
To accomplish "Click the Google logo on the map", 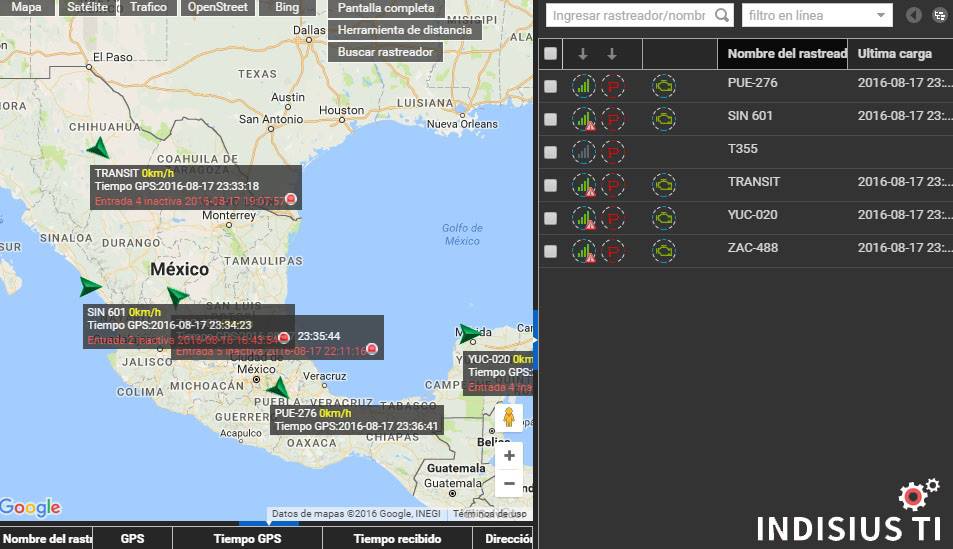I will tap(30, 507).
